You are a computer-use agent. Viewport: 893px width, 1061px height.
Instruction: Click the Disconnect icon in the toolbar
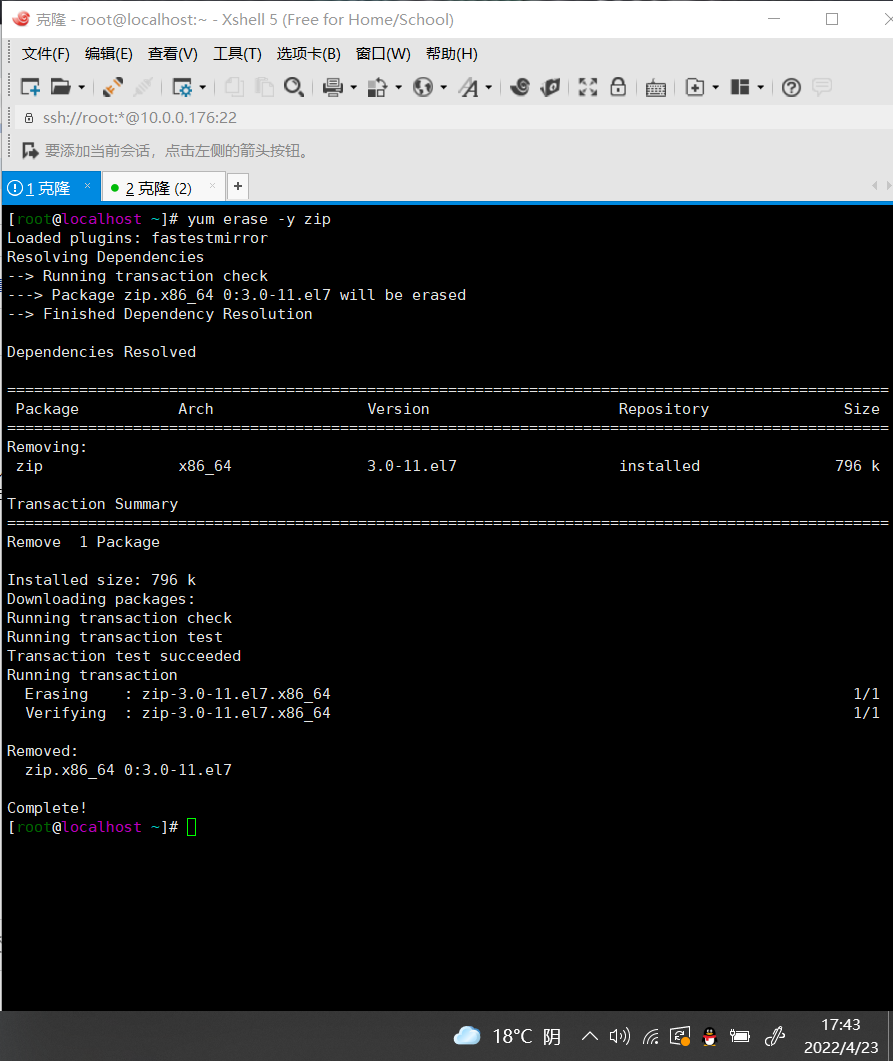click(x=143, y=87)
